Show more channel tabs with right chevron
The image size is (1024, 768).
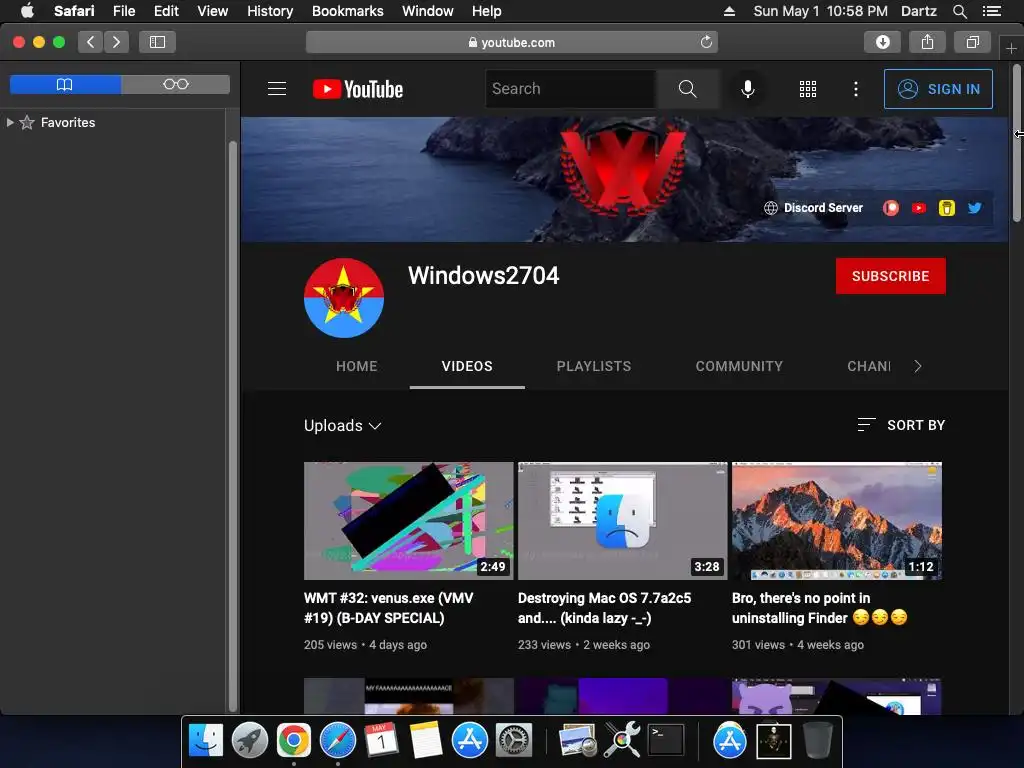918,366
